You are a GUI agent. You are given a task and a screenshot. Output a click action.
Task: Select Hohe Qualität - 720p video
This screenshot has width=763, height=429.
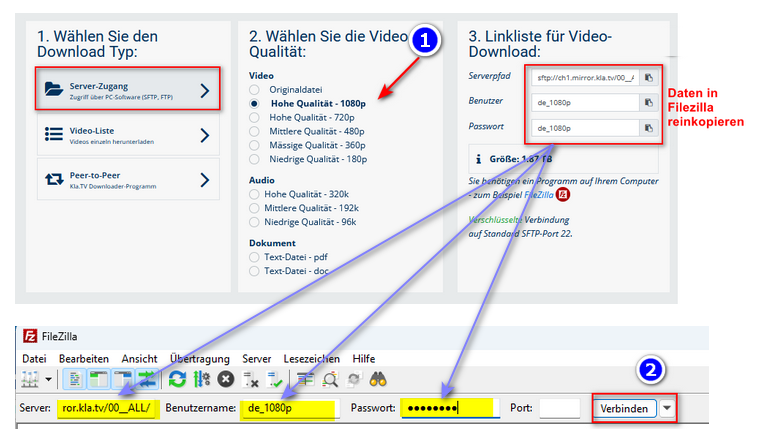tap(254, 117)
